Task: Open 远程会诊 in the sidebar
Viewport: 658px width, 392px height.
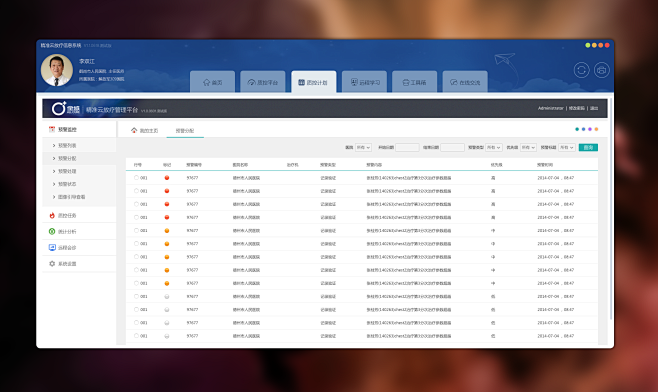Action: pyautogui.click(x=79, y=248)
